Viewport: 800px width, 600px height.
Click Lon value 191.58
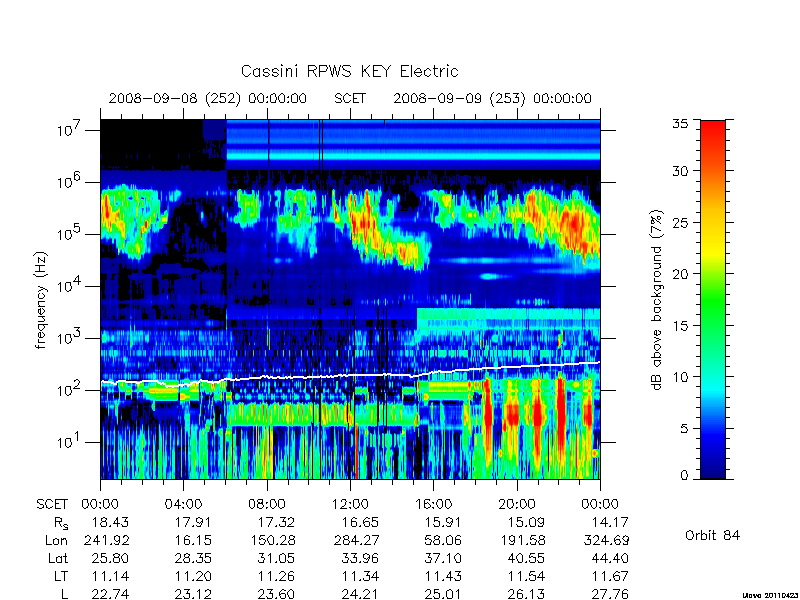(522, 540)
